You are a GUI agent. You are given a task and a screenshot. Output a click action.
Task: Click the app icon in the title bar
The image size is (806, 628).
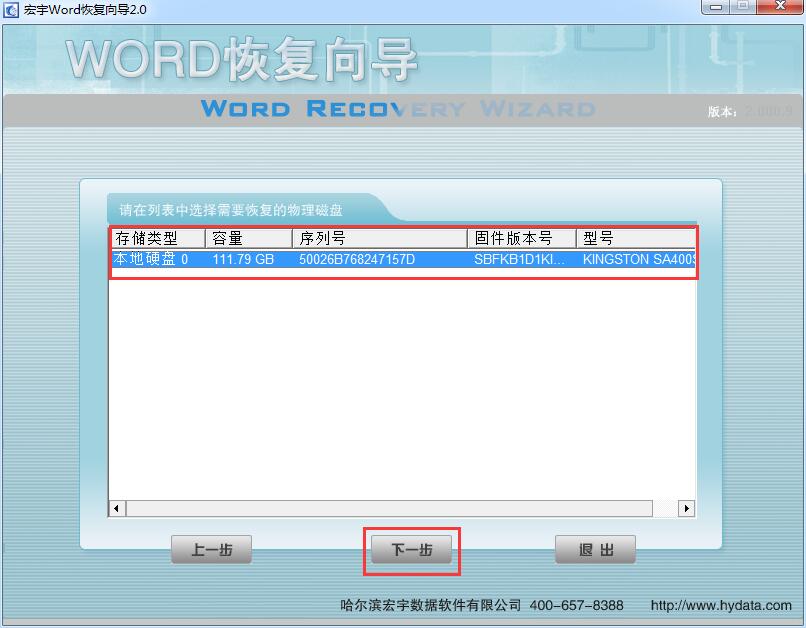point(10,9)
